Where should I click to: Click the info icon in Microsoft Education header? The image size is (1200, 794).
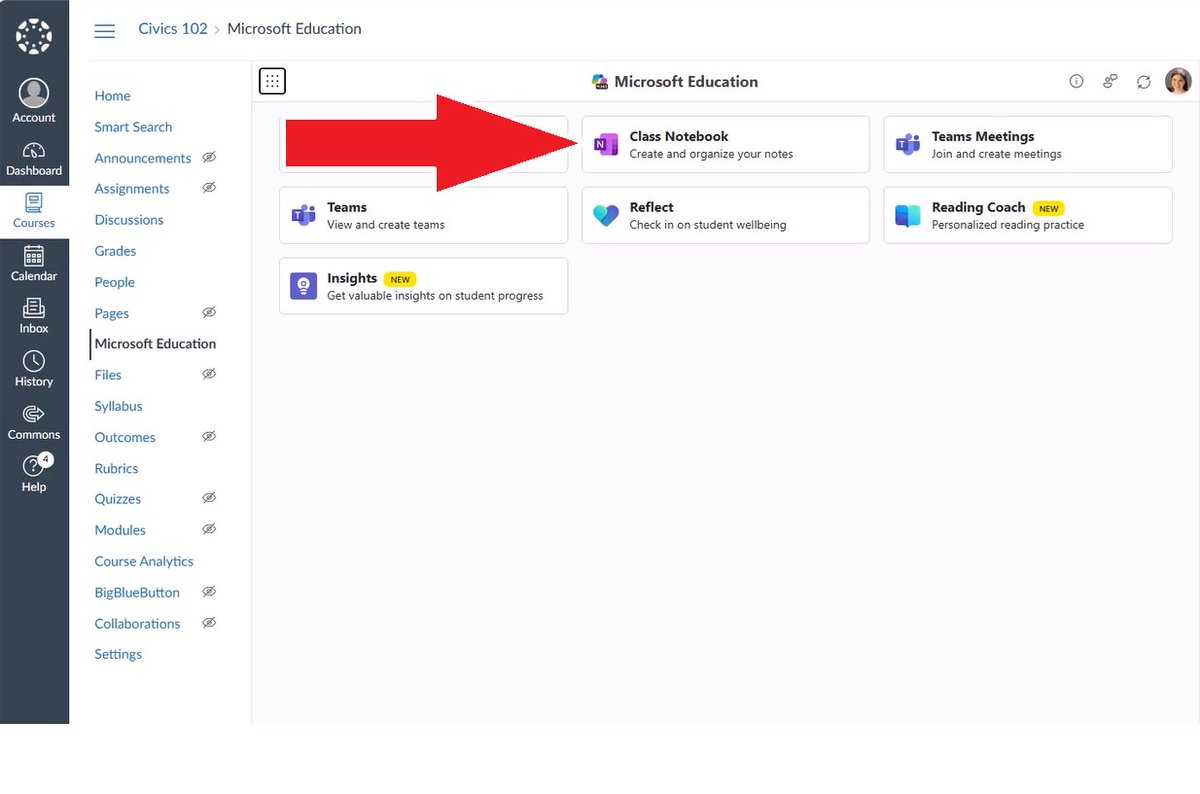[x=1076, y=82]
